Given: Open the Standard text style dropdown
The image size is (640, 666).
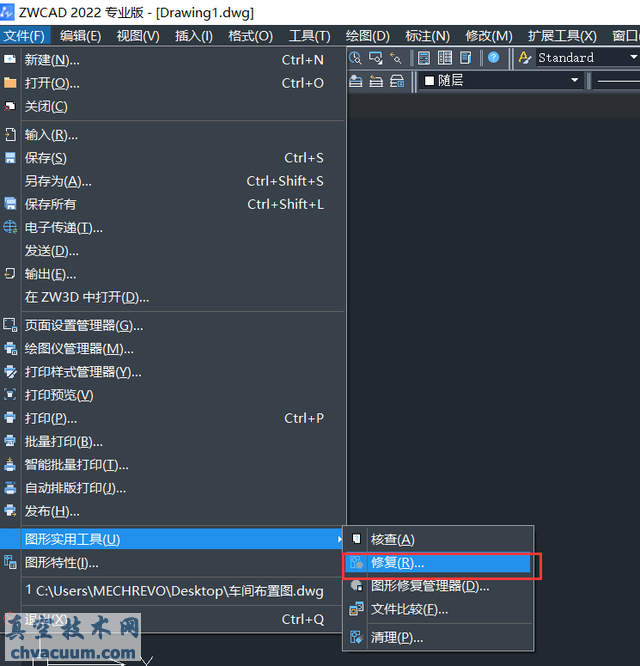Looking at the screenshot, I should click(x=634, y=57).
